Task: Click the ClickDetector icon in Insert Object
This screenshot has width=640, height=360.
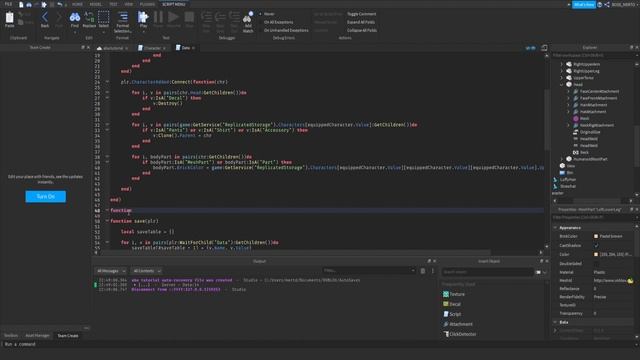Action: [x=446, y=334]
